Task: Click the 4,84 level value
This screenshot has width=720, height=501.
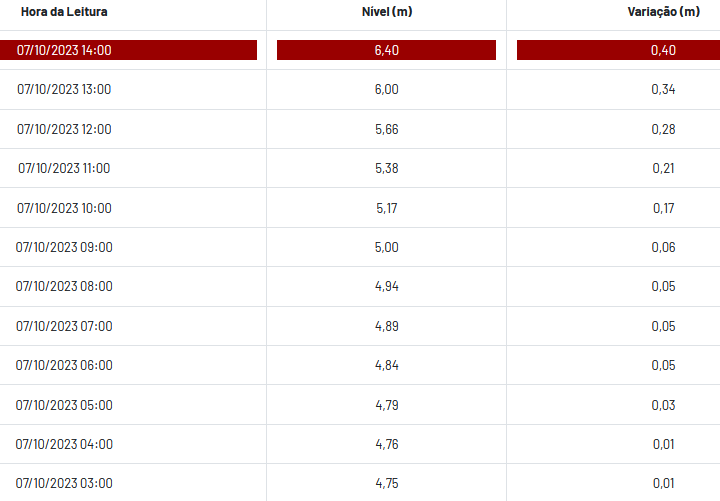Action: [387, 365]
